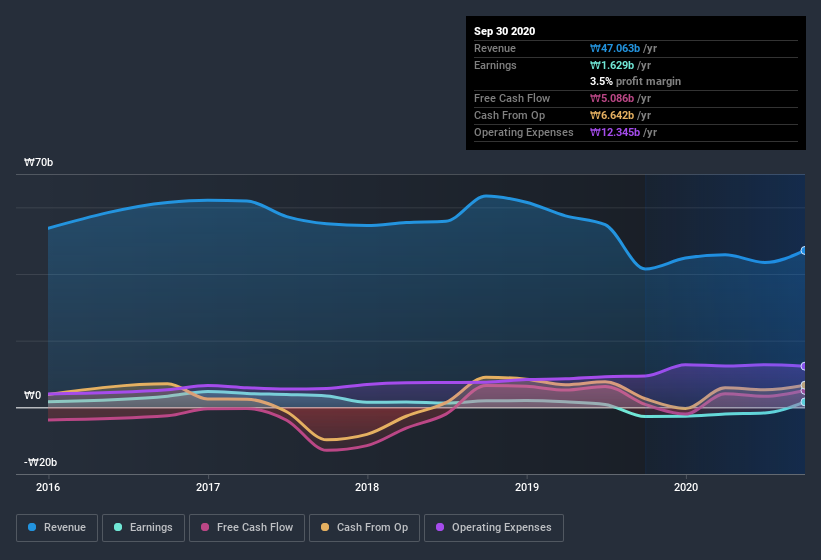
Task: Click the Cash From Op endpoint marker
Action: (x=803, y=386)
